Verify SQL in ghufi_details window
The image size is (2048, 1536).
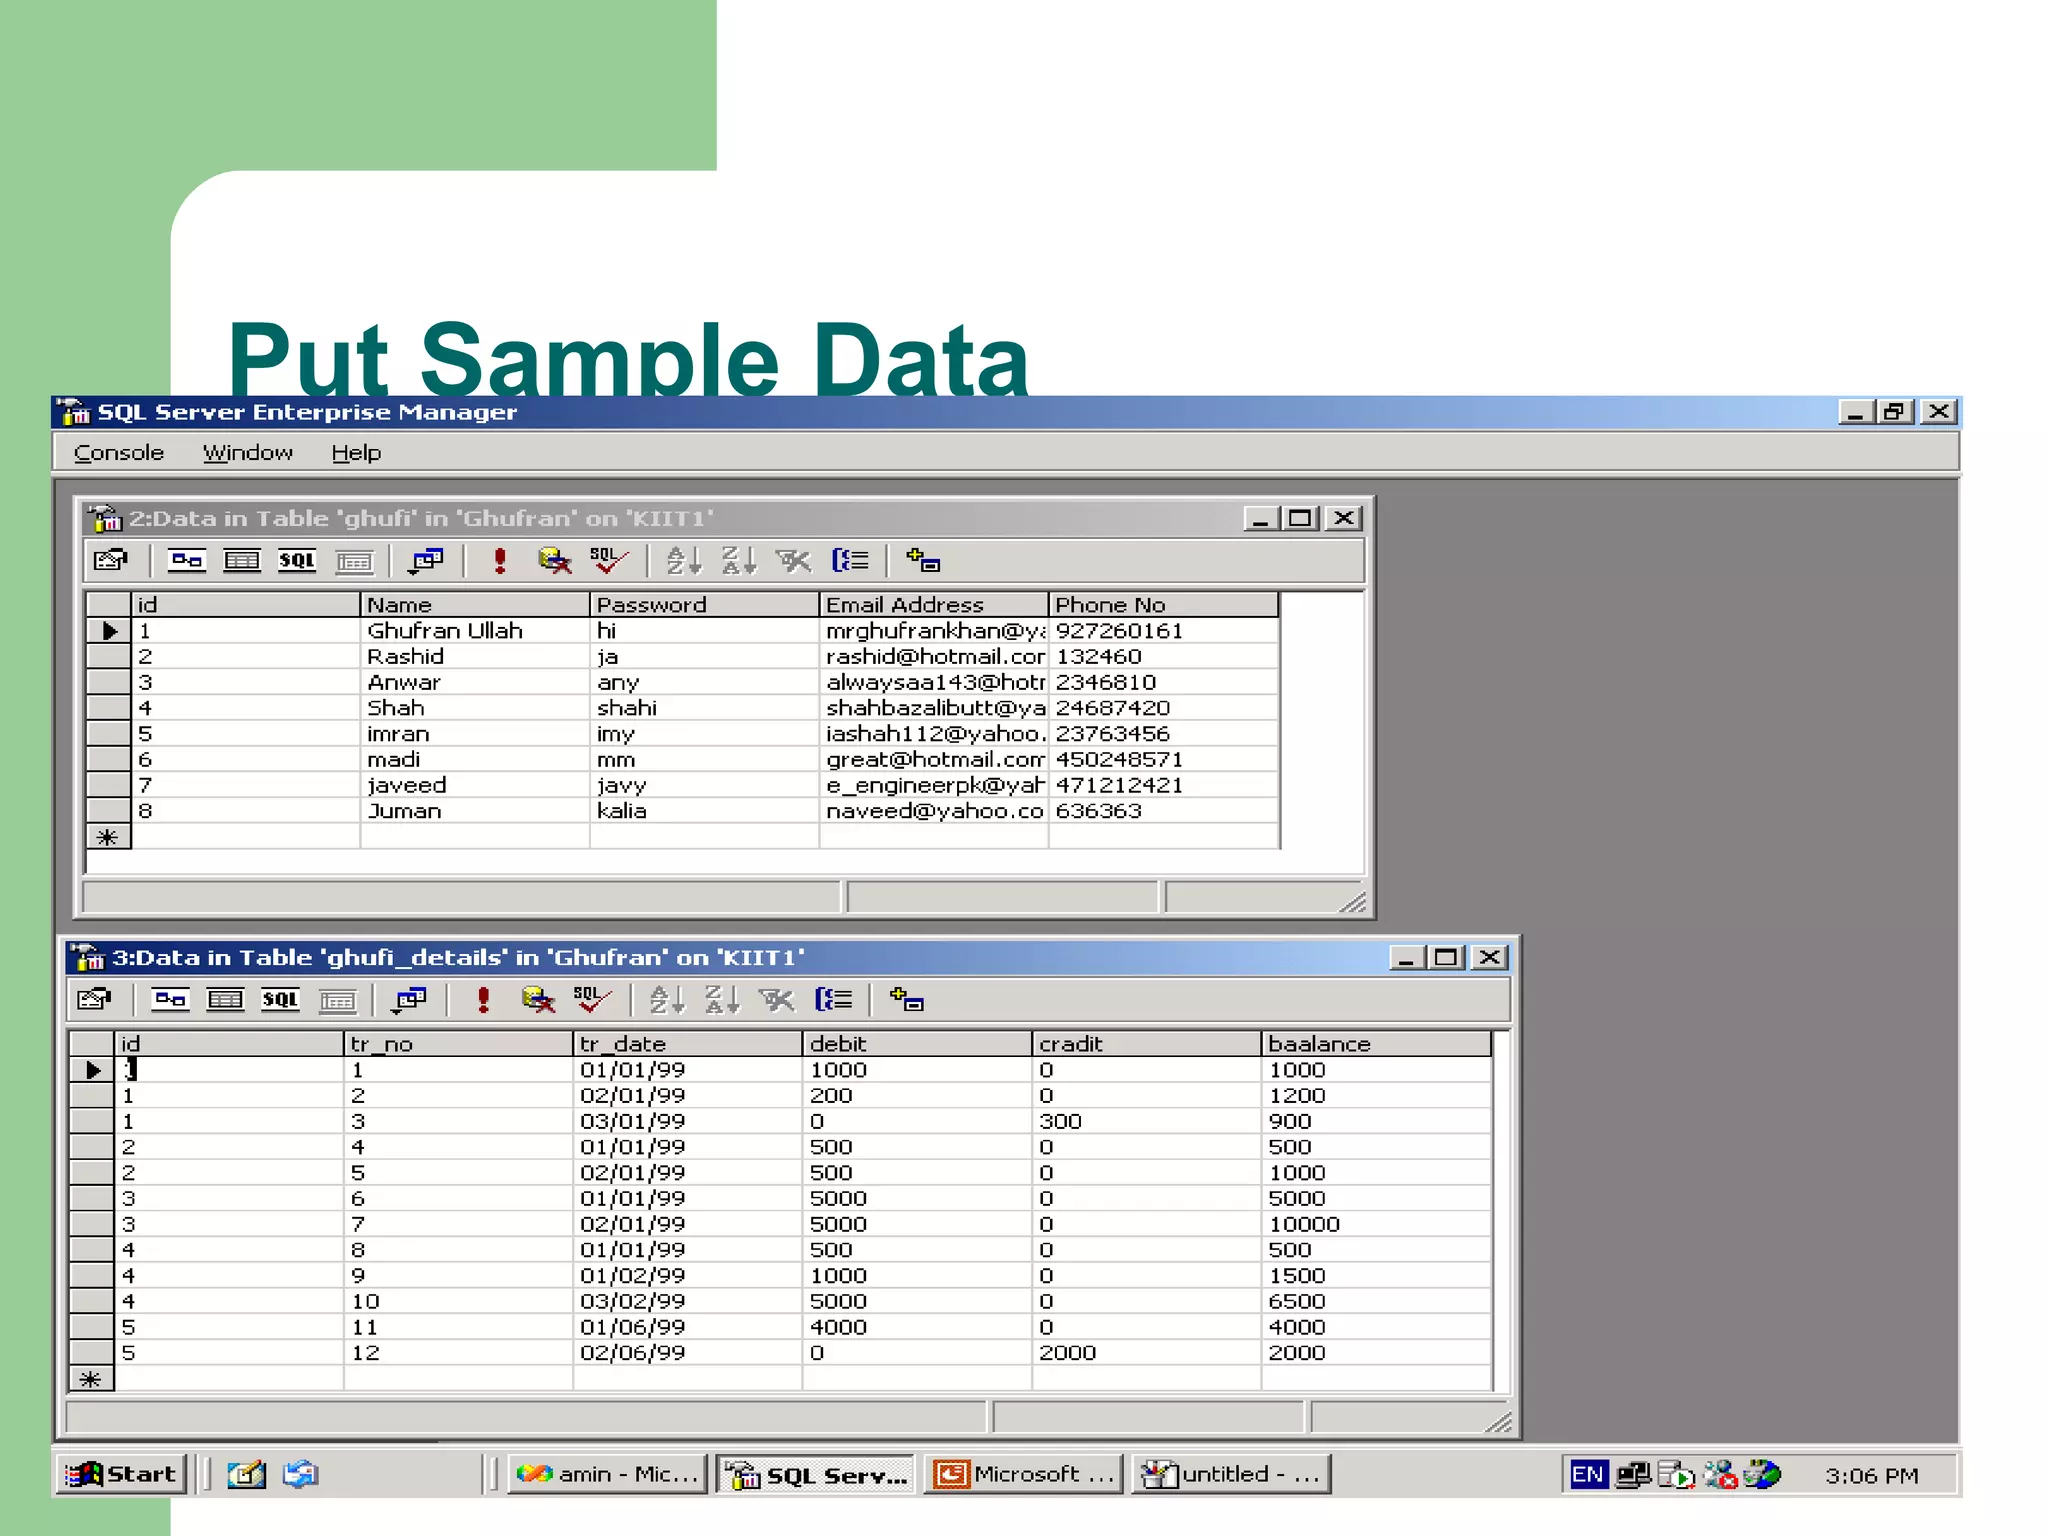[x=593, y=999]
